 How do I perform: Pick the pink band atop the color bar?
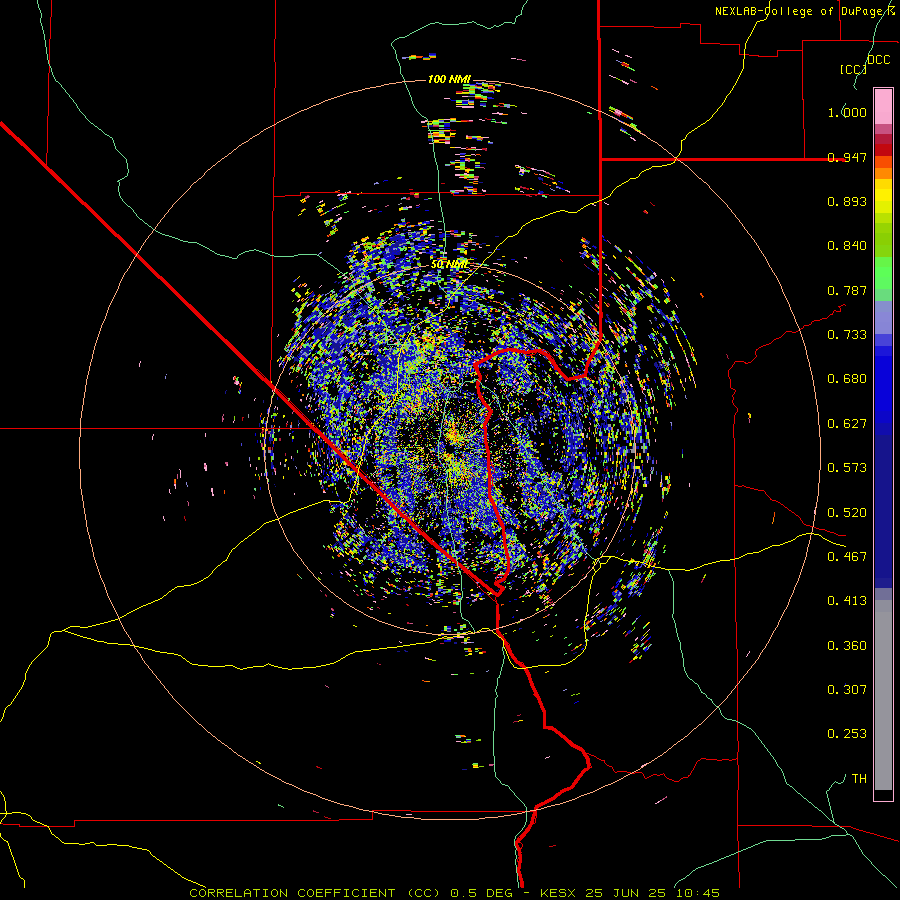[x=883, y=106]
